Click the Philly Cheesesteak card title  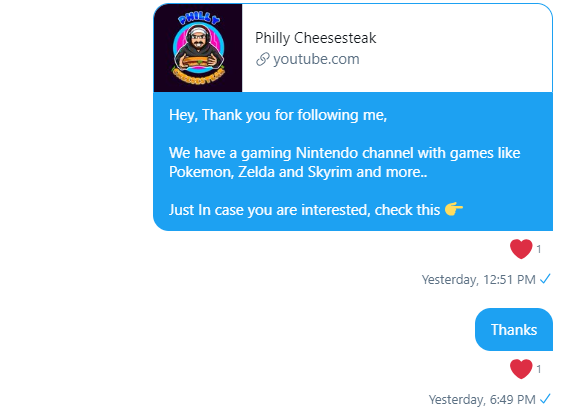click(x=315, y=38)
